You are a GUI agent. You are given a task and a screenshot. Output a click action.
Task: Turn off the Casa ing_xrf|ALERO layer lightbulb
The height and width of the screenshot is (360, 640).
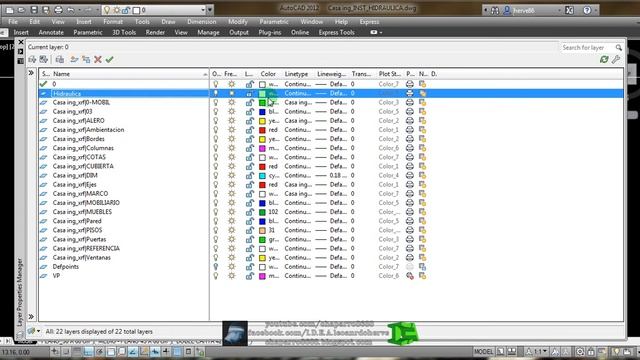tap(216, 121)
